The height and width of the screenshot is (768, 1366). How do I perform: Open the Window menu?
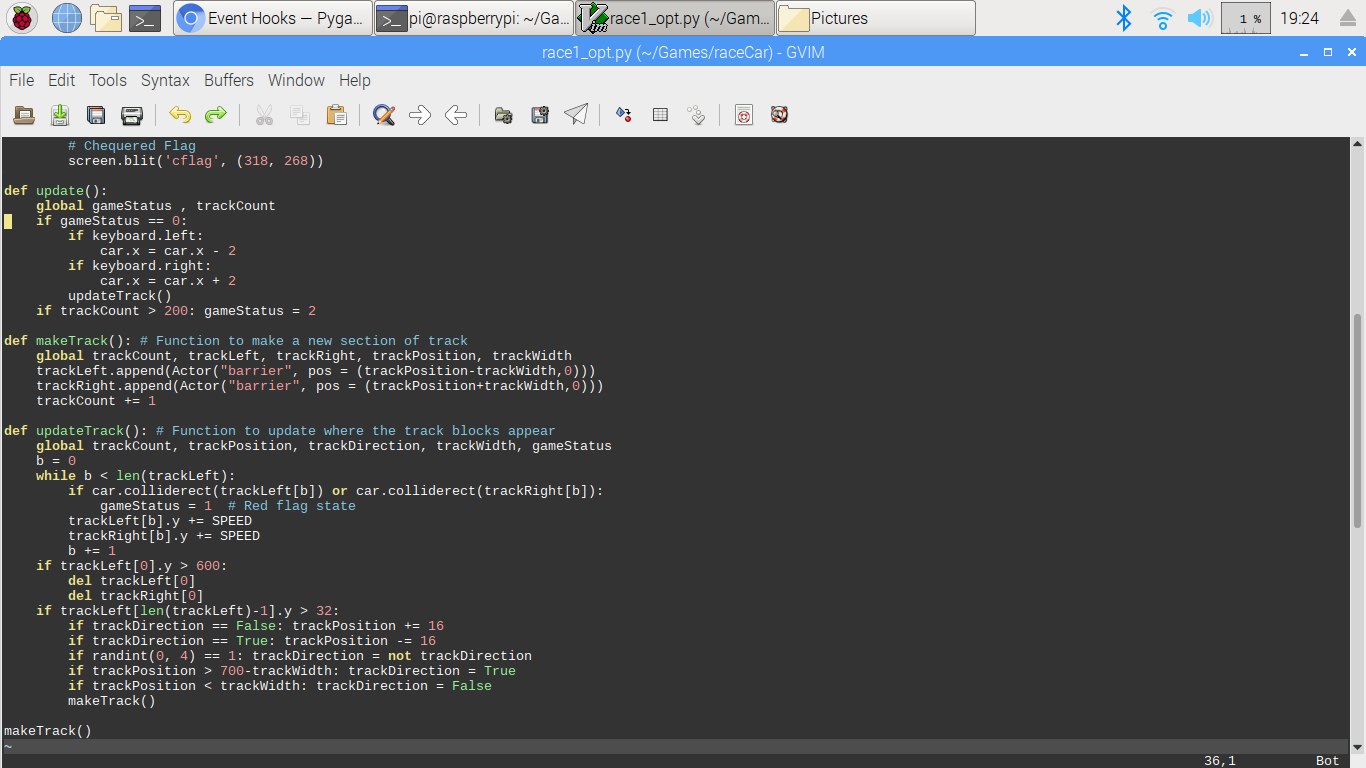(296, 80)
